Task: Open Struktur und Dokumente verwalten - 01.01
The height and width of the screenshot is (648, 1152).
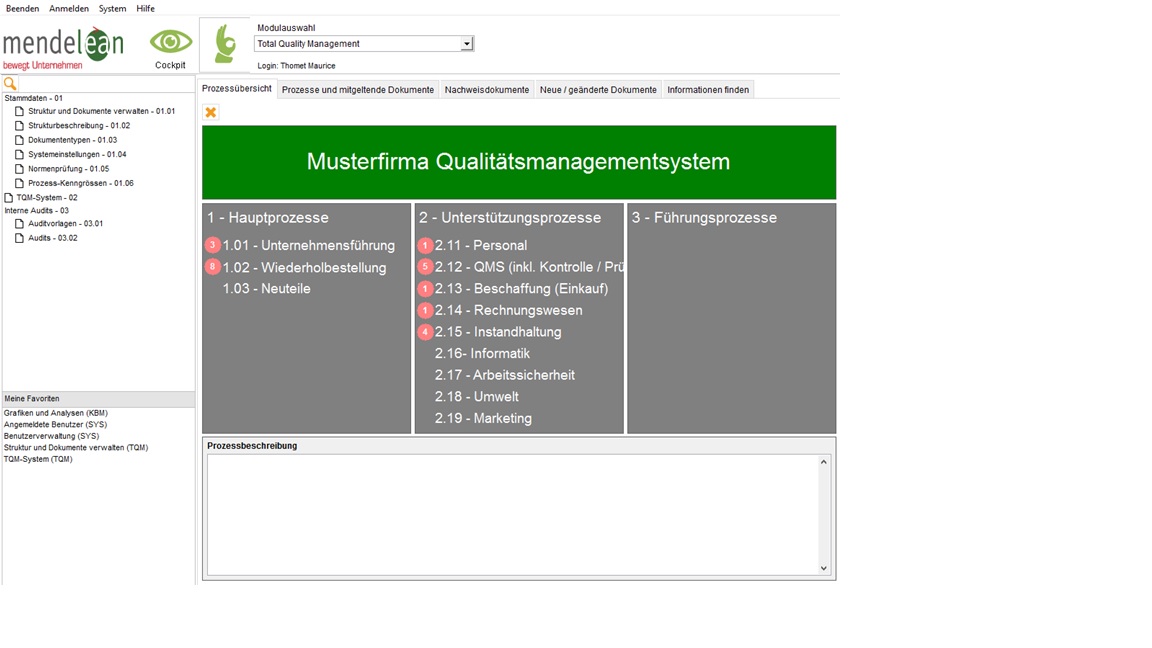Action: [101, 112]
